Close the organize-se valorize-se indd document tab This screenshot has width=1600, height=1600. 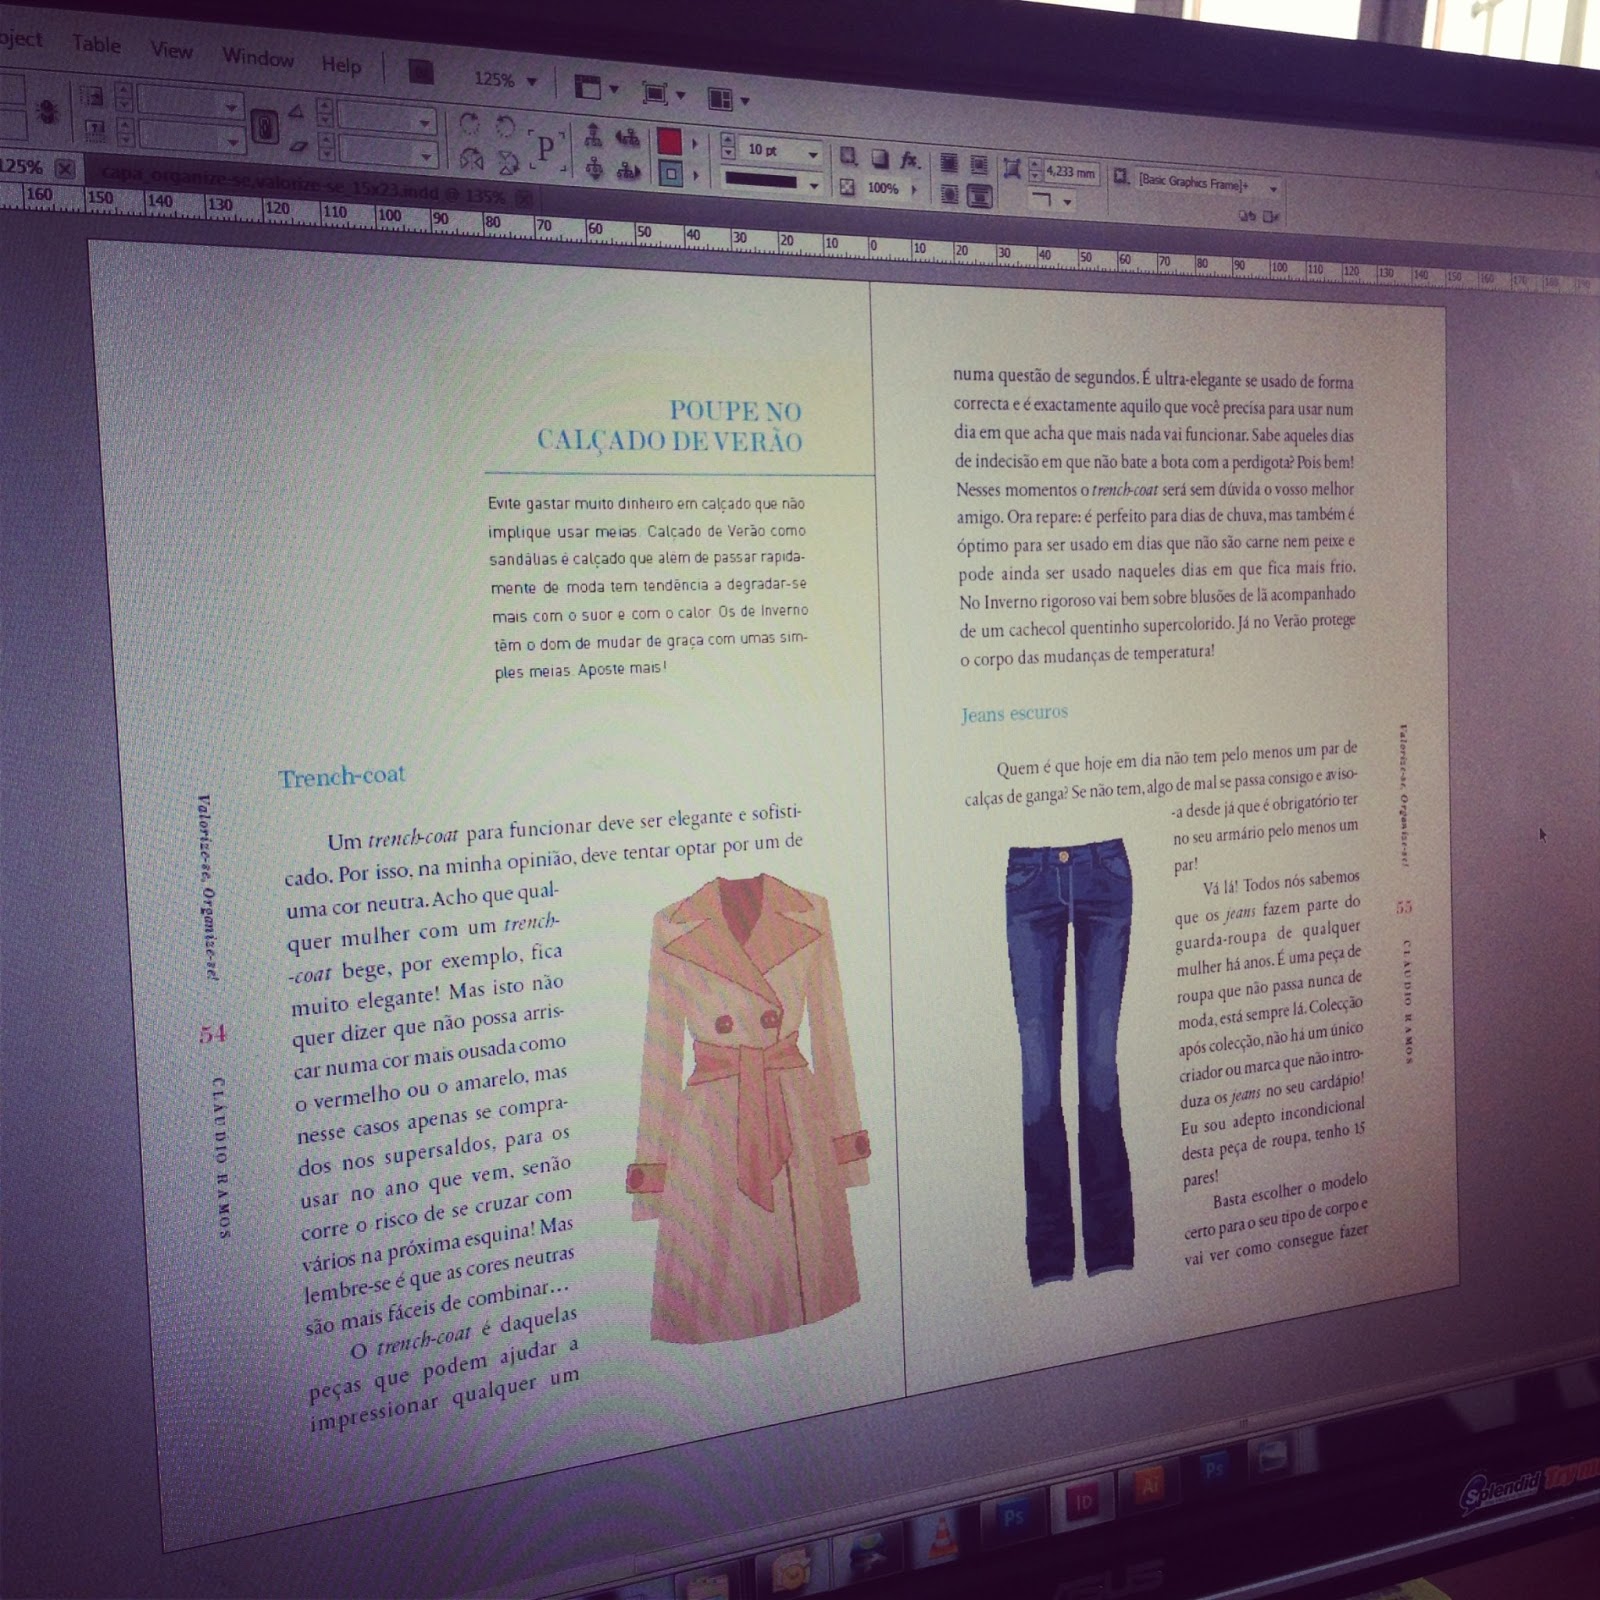click(524, 198)
